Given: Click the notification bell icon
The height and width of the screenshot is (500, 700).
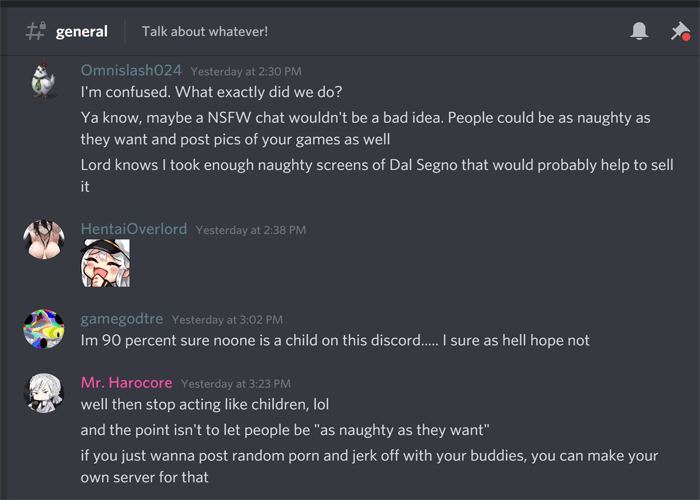Looking at the screenshot, I should click(639, 31).
